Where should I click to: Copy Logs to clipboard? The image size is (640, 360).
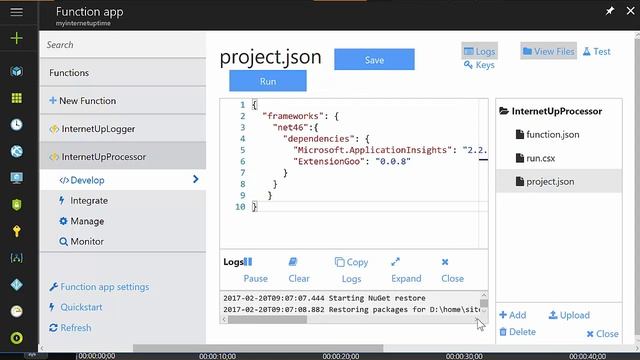[x=351, y=270]
